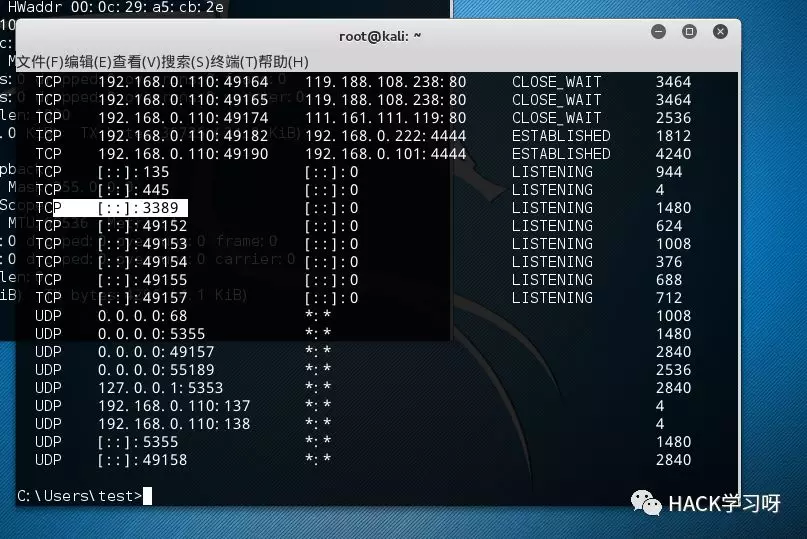The image size is (807, 539).
Task: Click UDP address 127.0.0.1:5353
Action: pyautogui.click(x=161, y=388)
